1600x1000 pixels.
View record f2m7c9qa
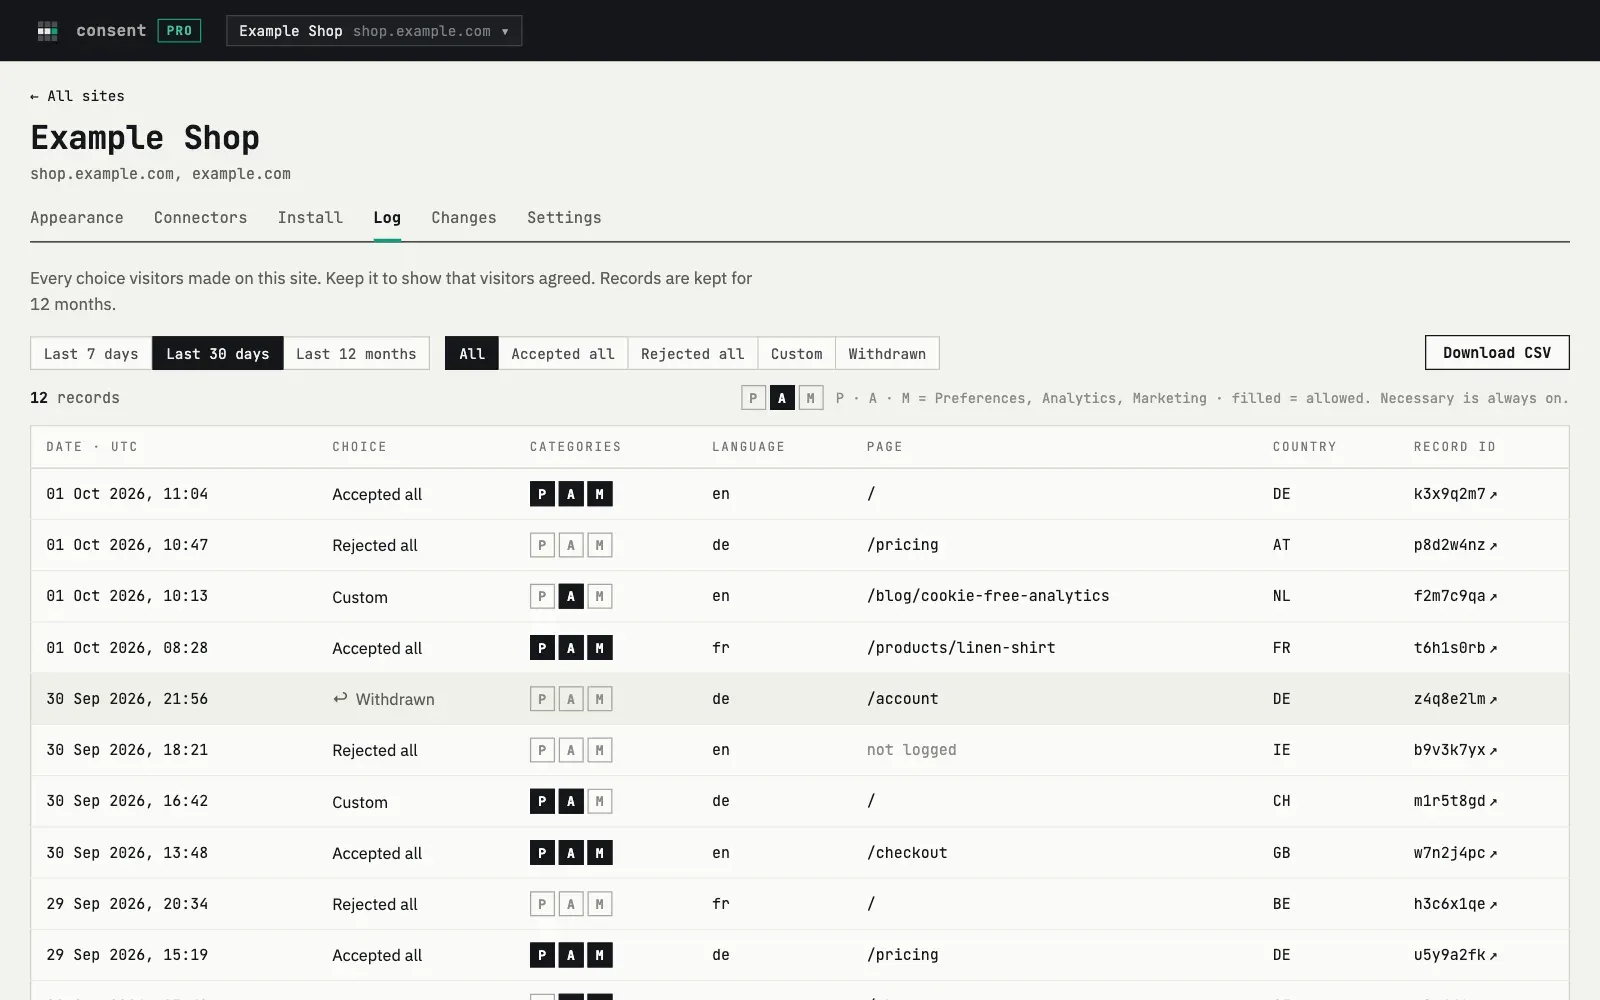coord(1455,596)
